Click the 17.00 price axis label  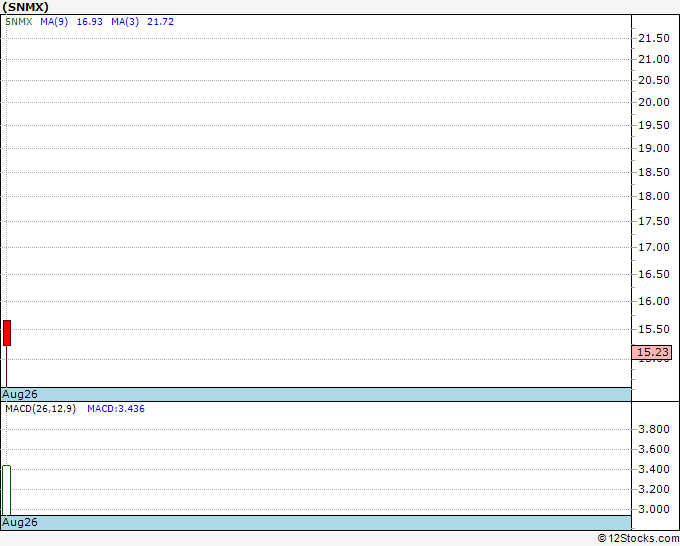tap(654, 247)
